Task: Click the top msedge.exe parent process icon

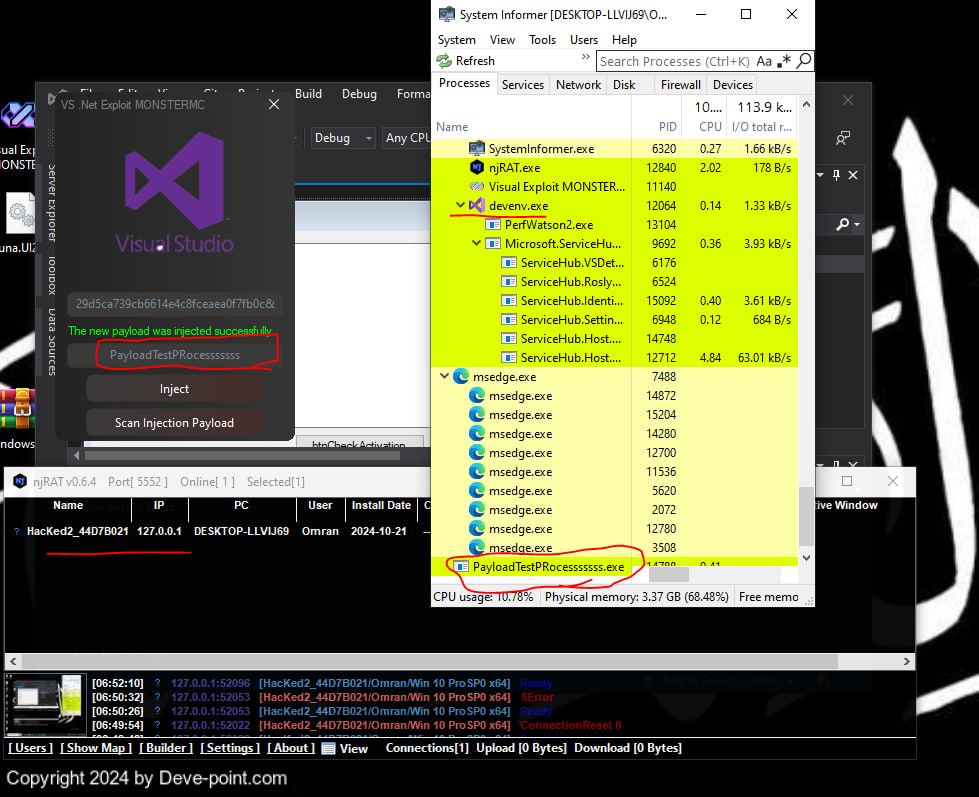Action: point(461,377)
